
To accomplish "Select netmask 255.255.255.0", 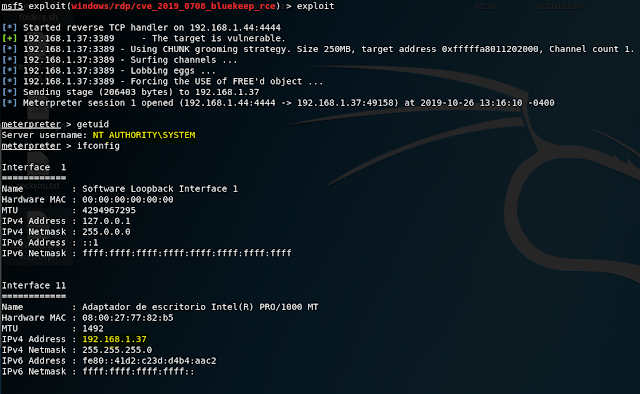I will click(x=117, y=350).
